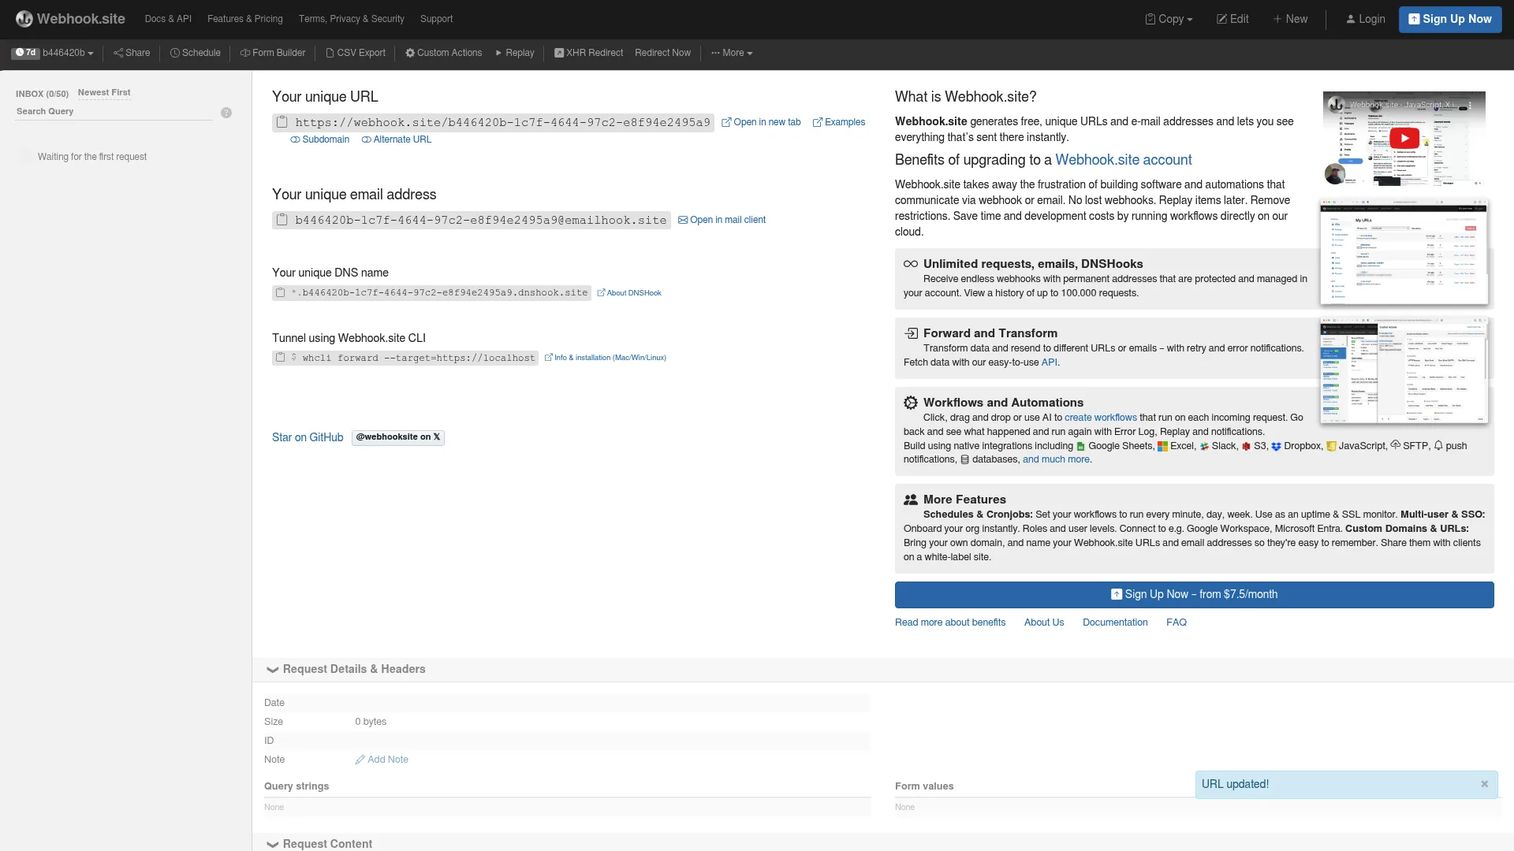Create a New URL

1290,19
